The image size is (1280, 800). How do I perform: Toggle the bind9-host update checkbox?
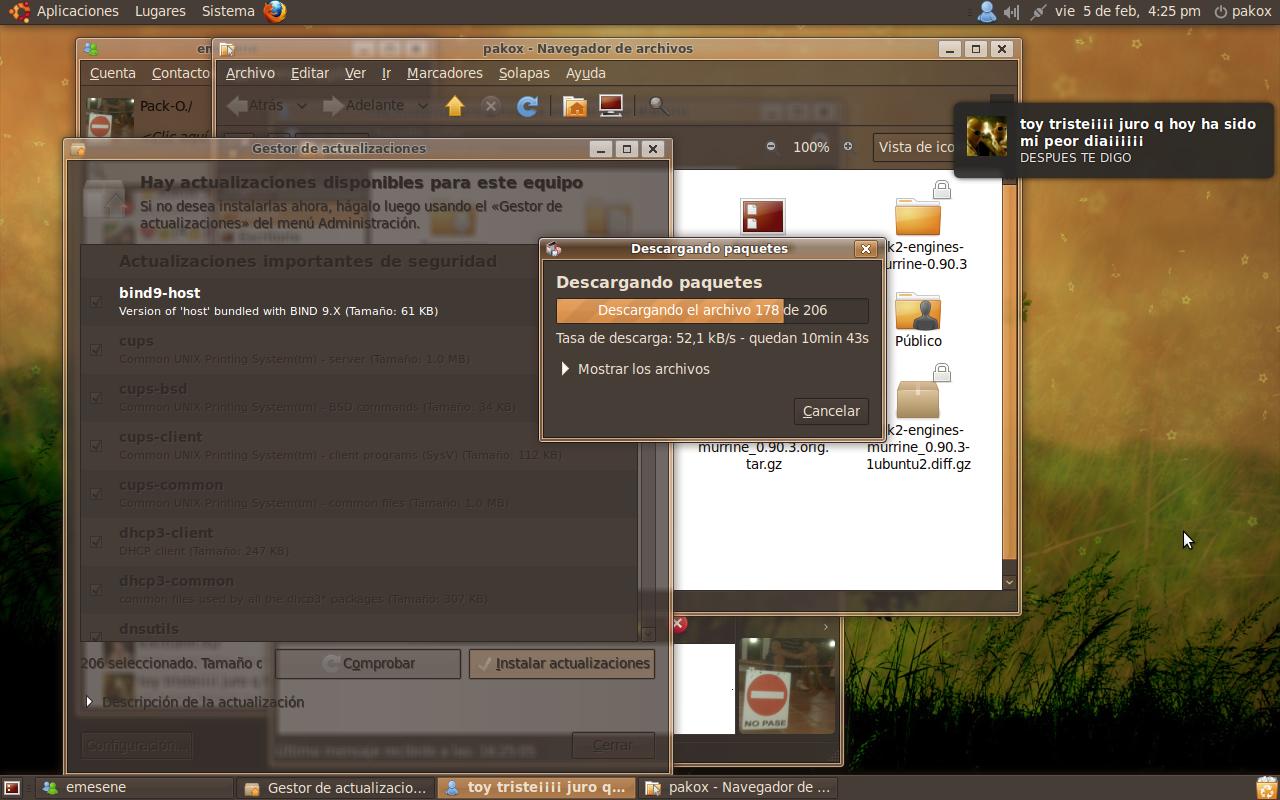click(x=96, y=301)
